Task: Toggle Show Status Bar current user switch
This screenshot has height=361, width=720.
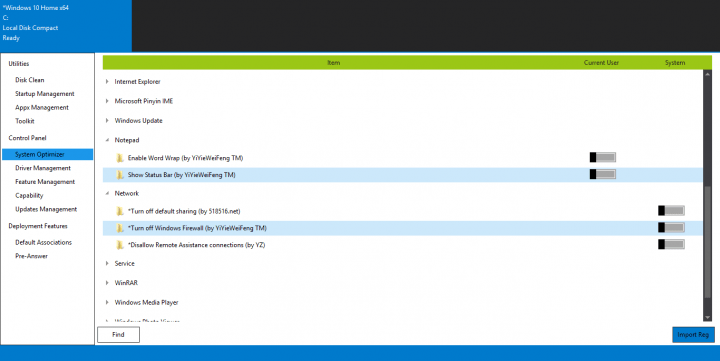Action: point(602,174)
